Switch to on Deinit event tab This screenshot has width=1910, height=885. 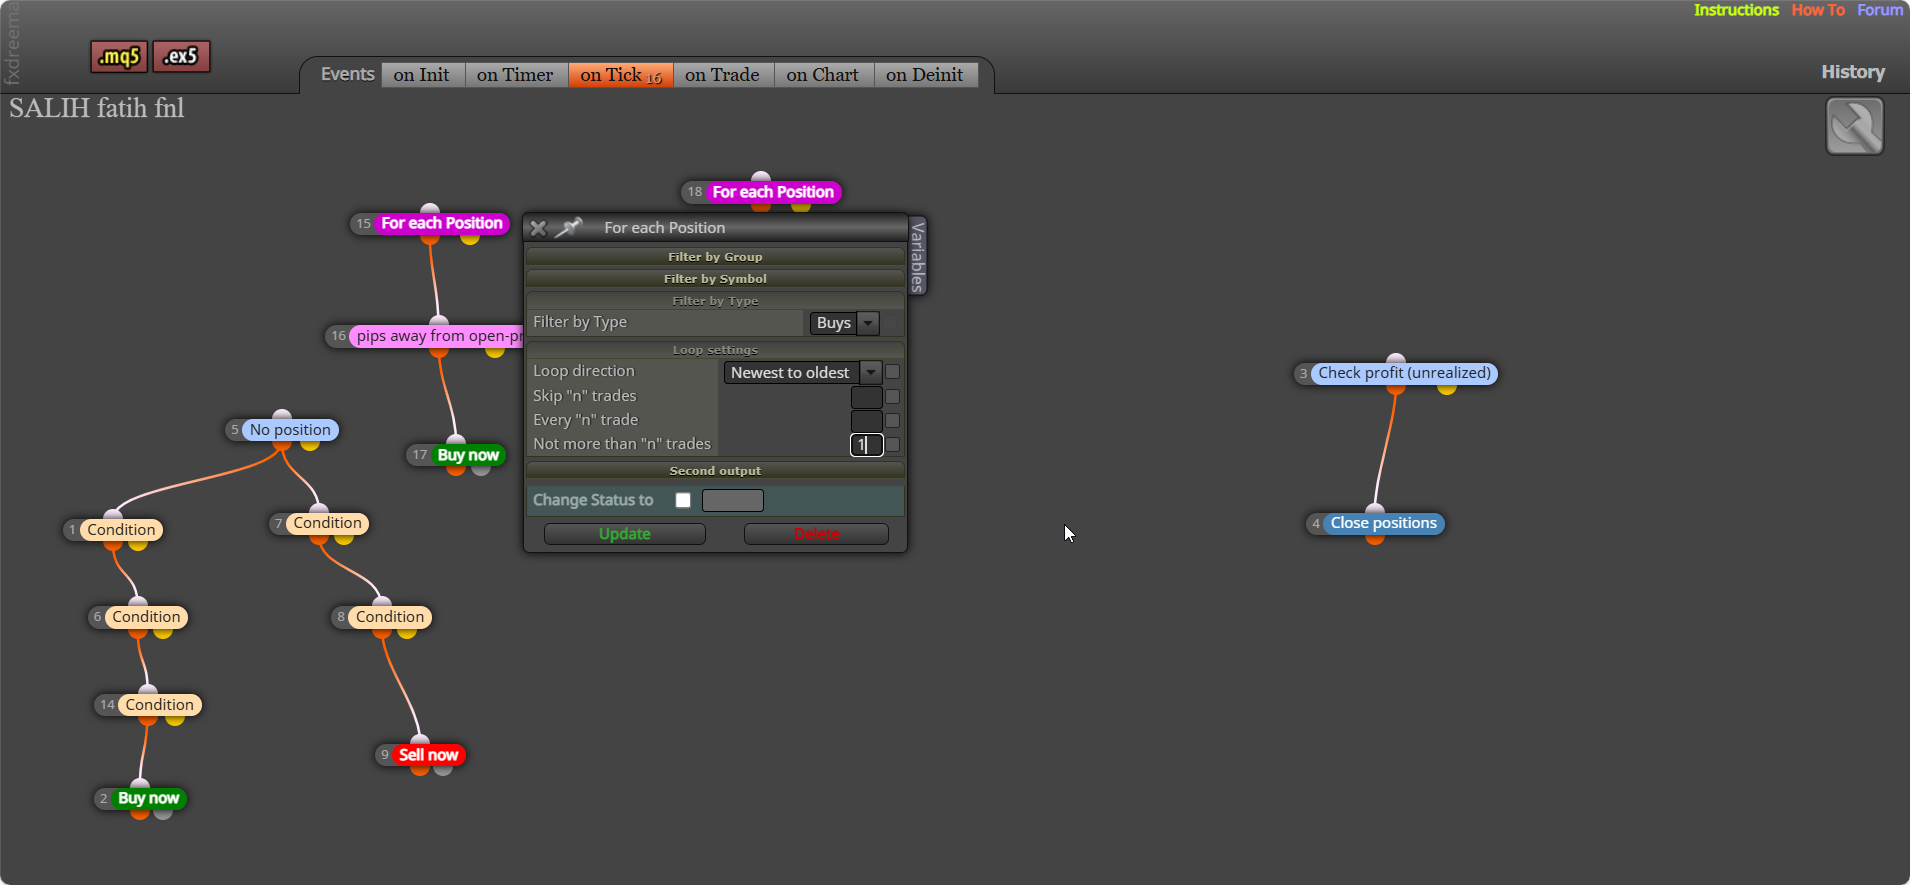click(924, 75)
